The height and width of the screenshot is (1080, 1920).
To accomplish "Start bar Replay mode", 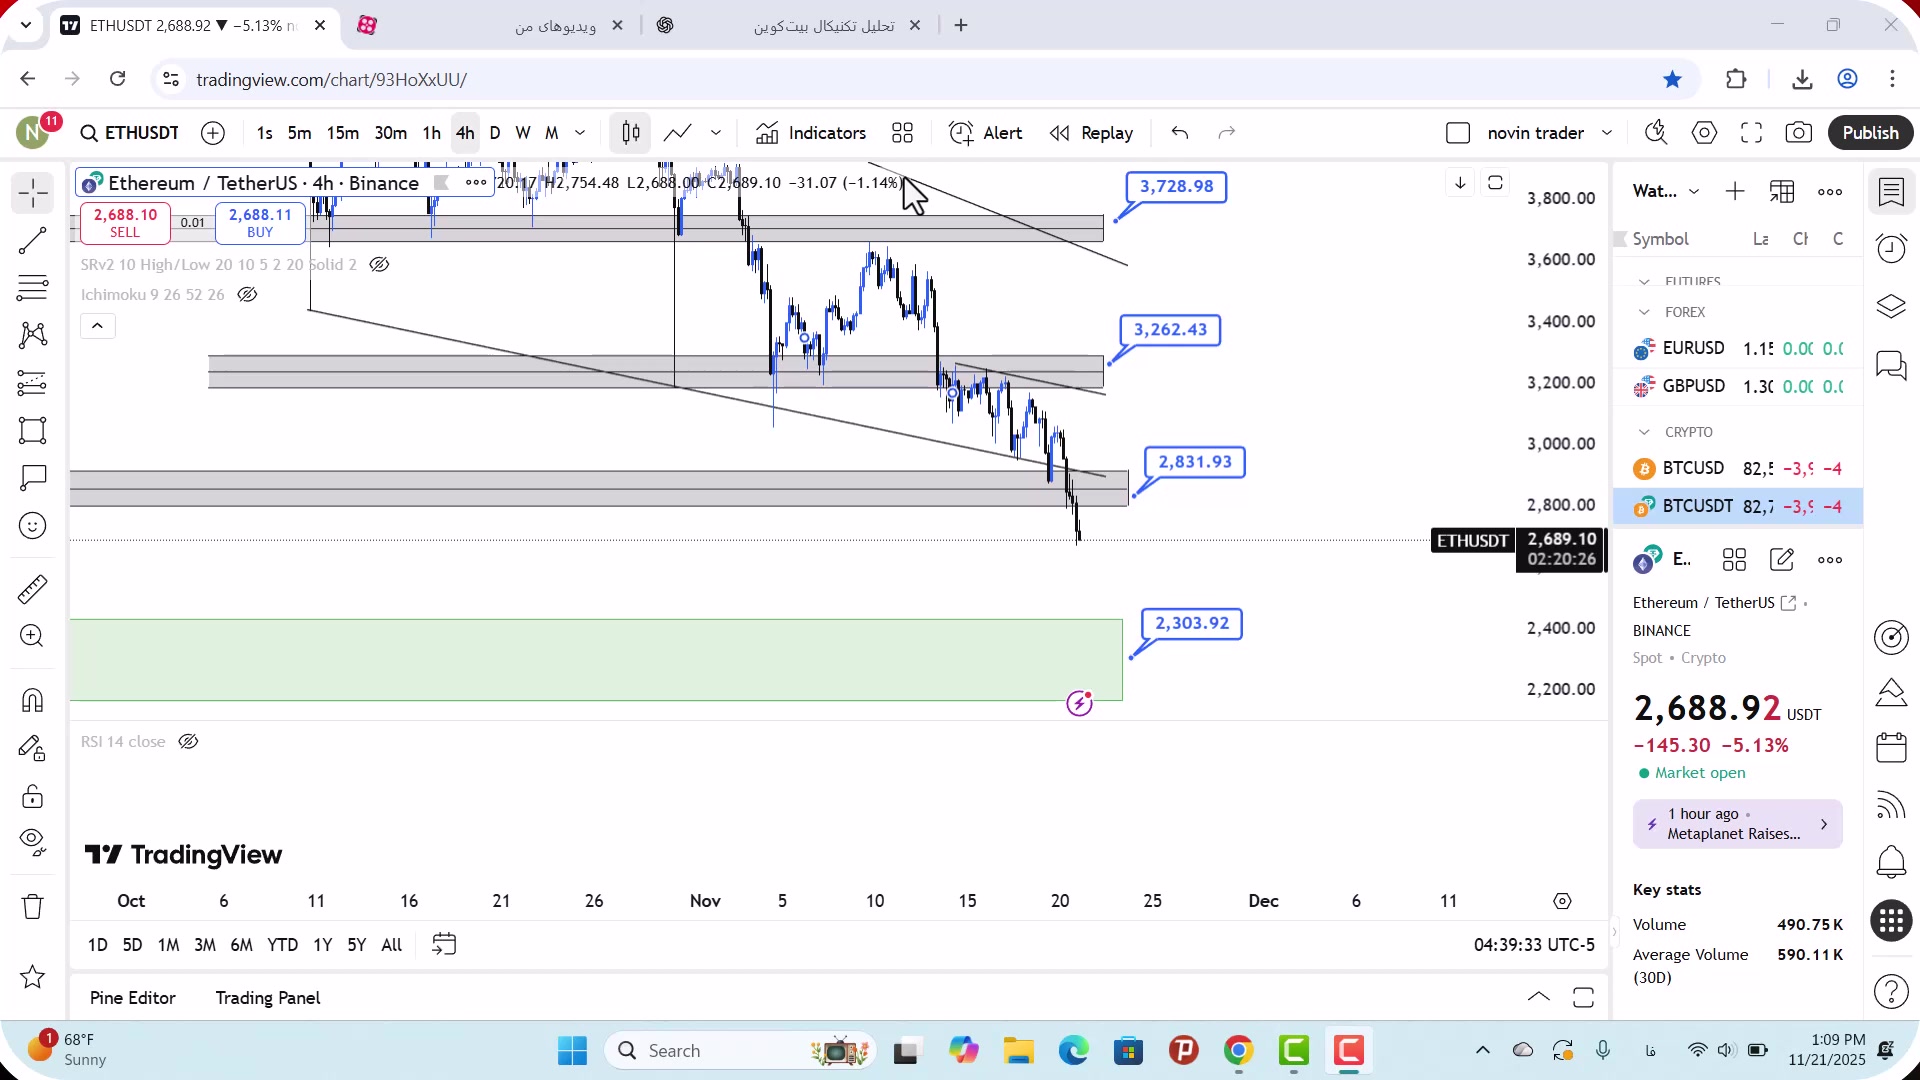I will [x=1092, y=133].
